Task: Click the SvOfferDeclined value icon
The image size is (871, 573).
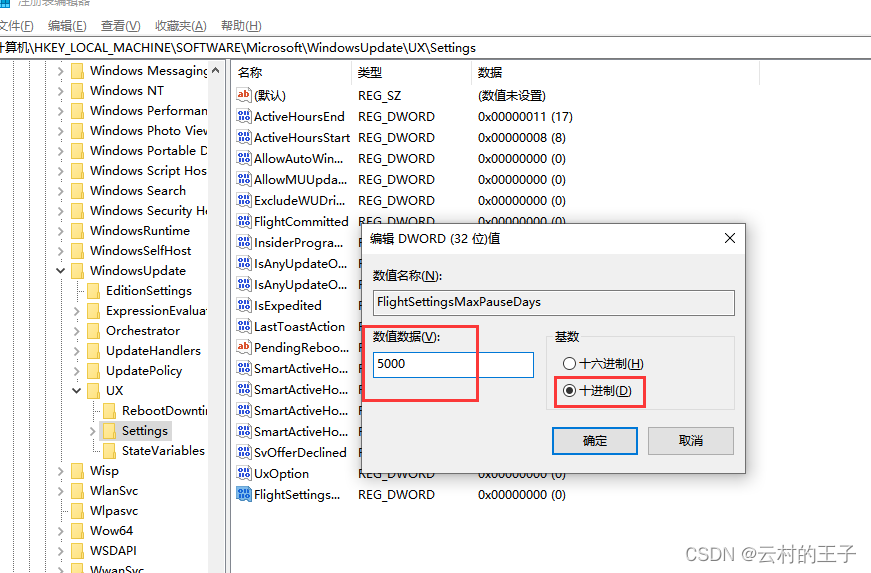Action: (x=244, y=453)
